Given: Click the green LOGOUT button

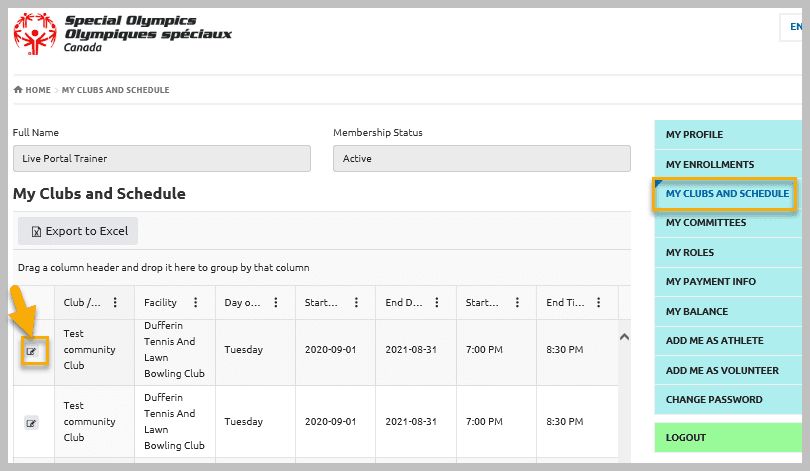Looking at the screenshot, I should (x=728, y=437).
